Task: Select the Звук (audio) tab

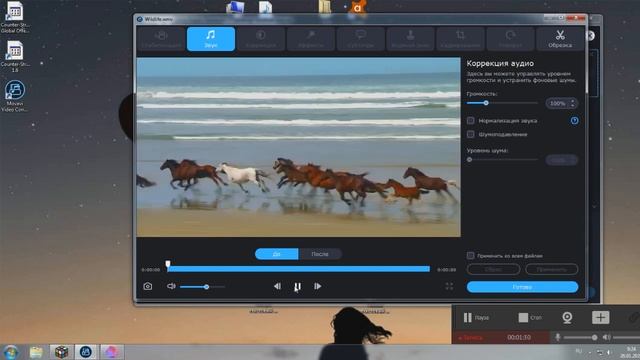Action: click(x=211, y=39)
